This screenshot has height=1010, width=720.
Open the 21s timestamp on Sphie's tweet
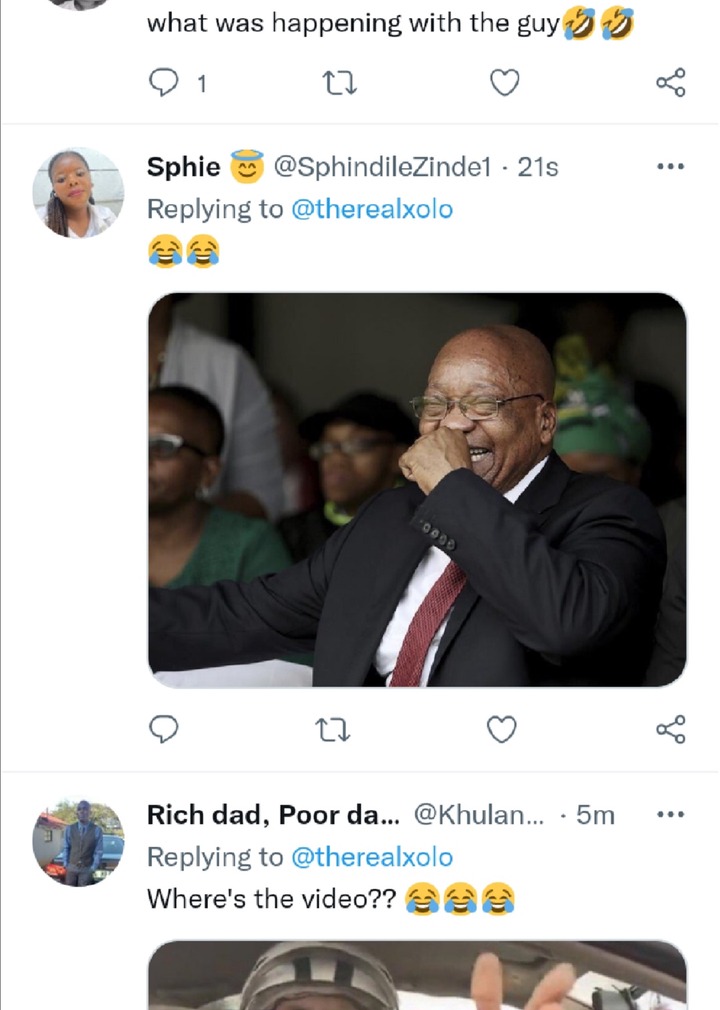click(538, 168)
